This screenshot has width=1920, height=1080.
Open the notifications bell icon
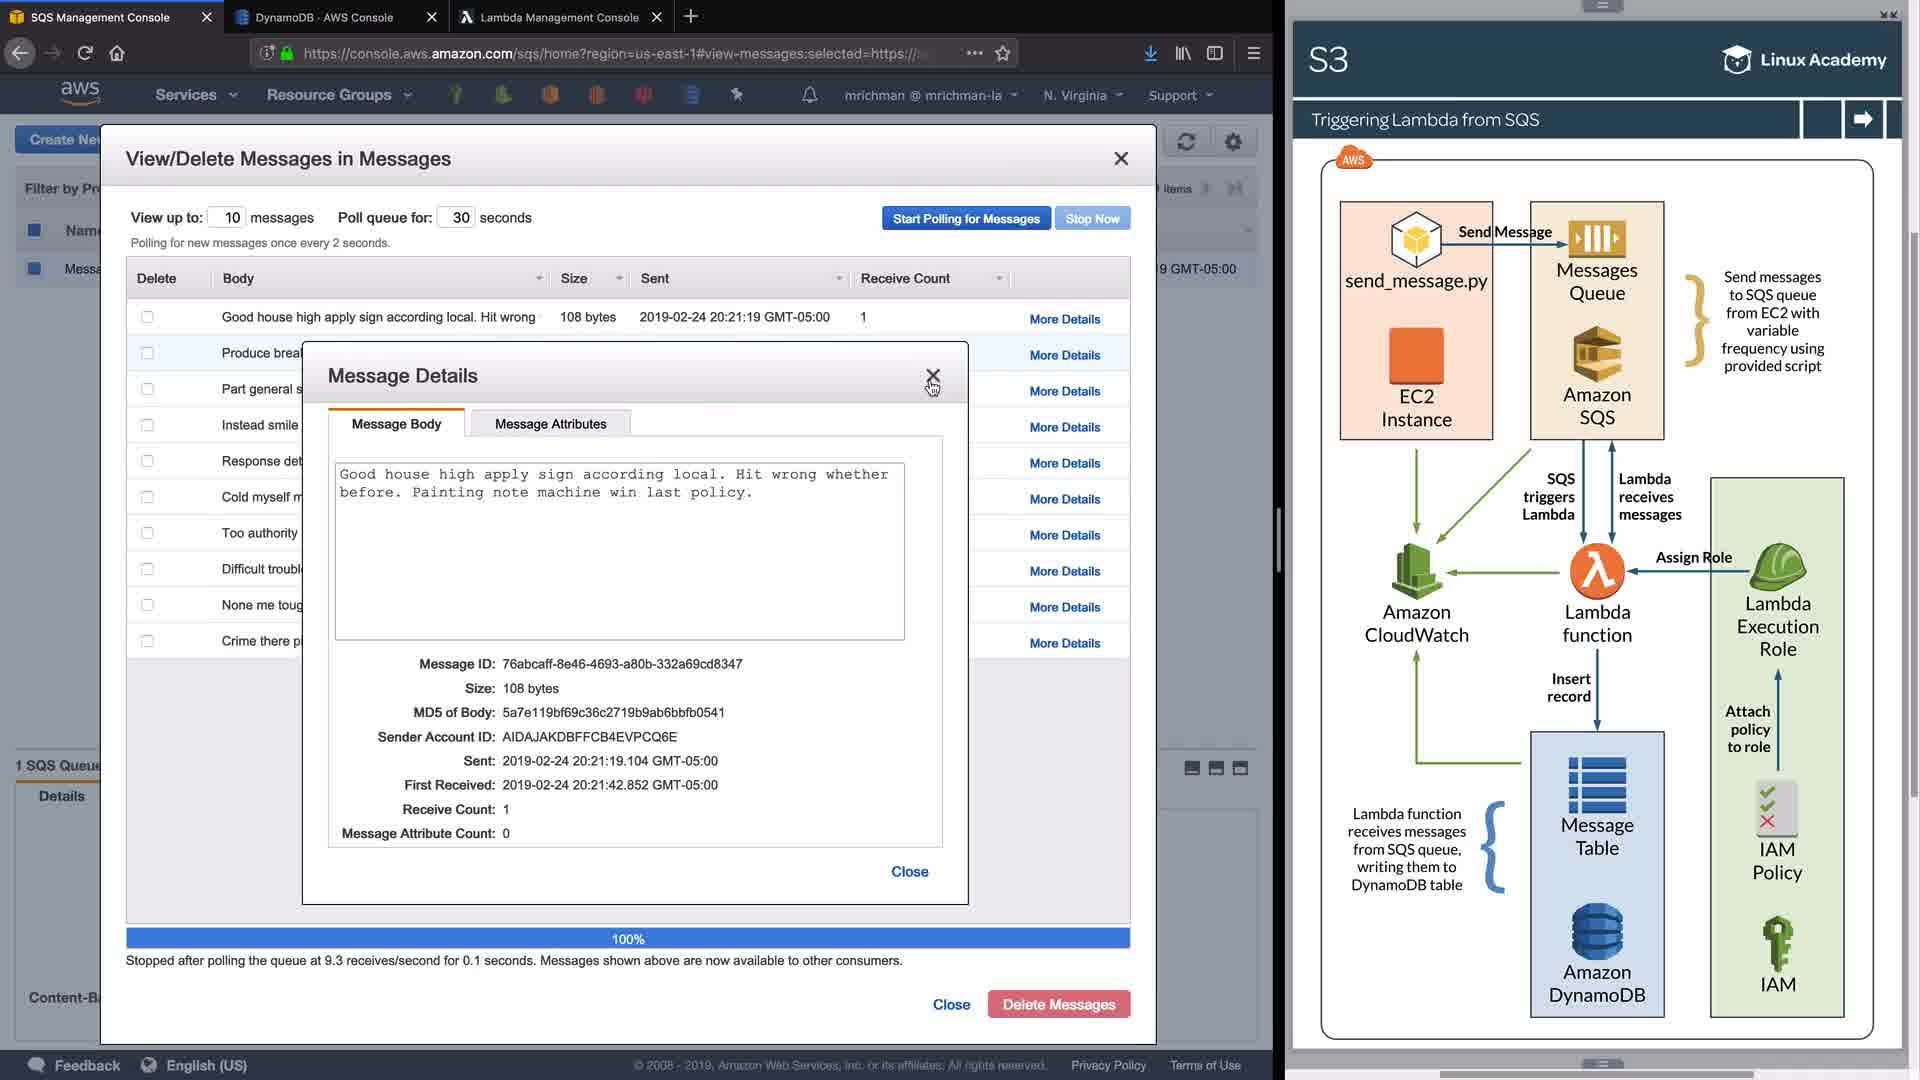click(x=810, y=95)
